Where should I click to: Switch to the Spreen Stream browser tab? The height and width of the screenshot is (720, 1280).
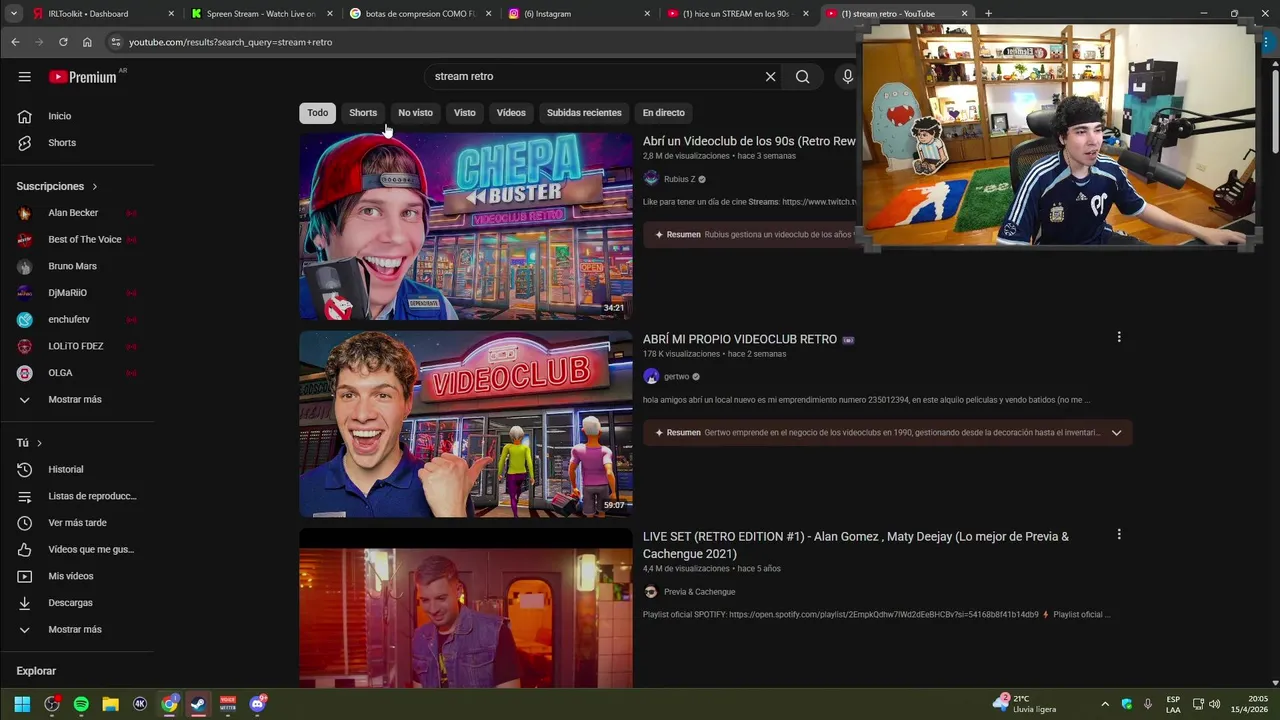click(x=261, y=14)
